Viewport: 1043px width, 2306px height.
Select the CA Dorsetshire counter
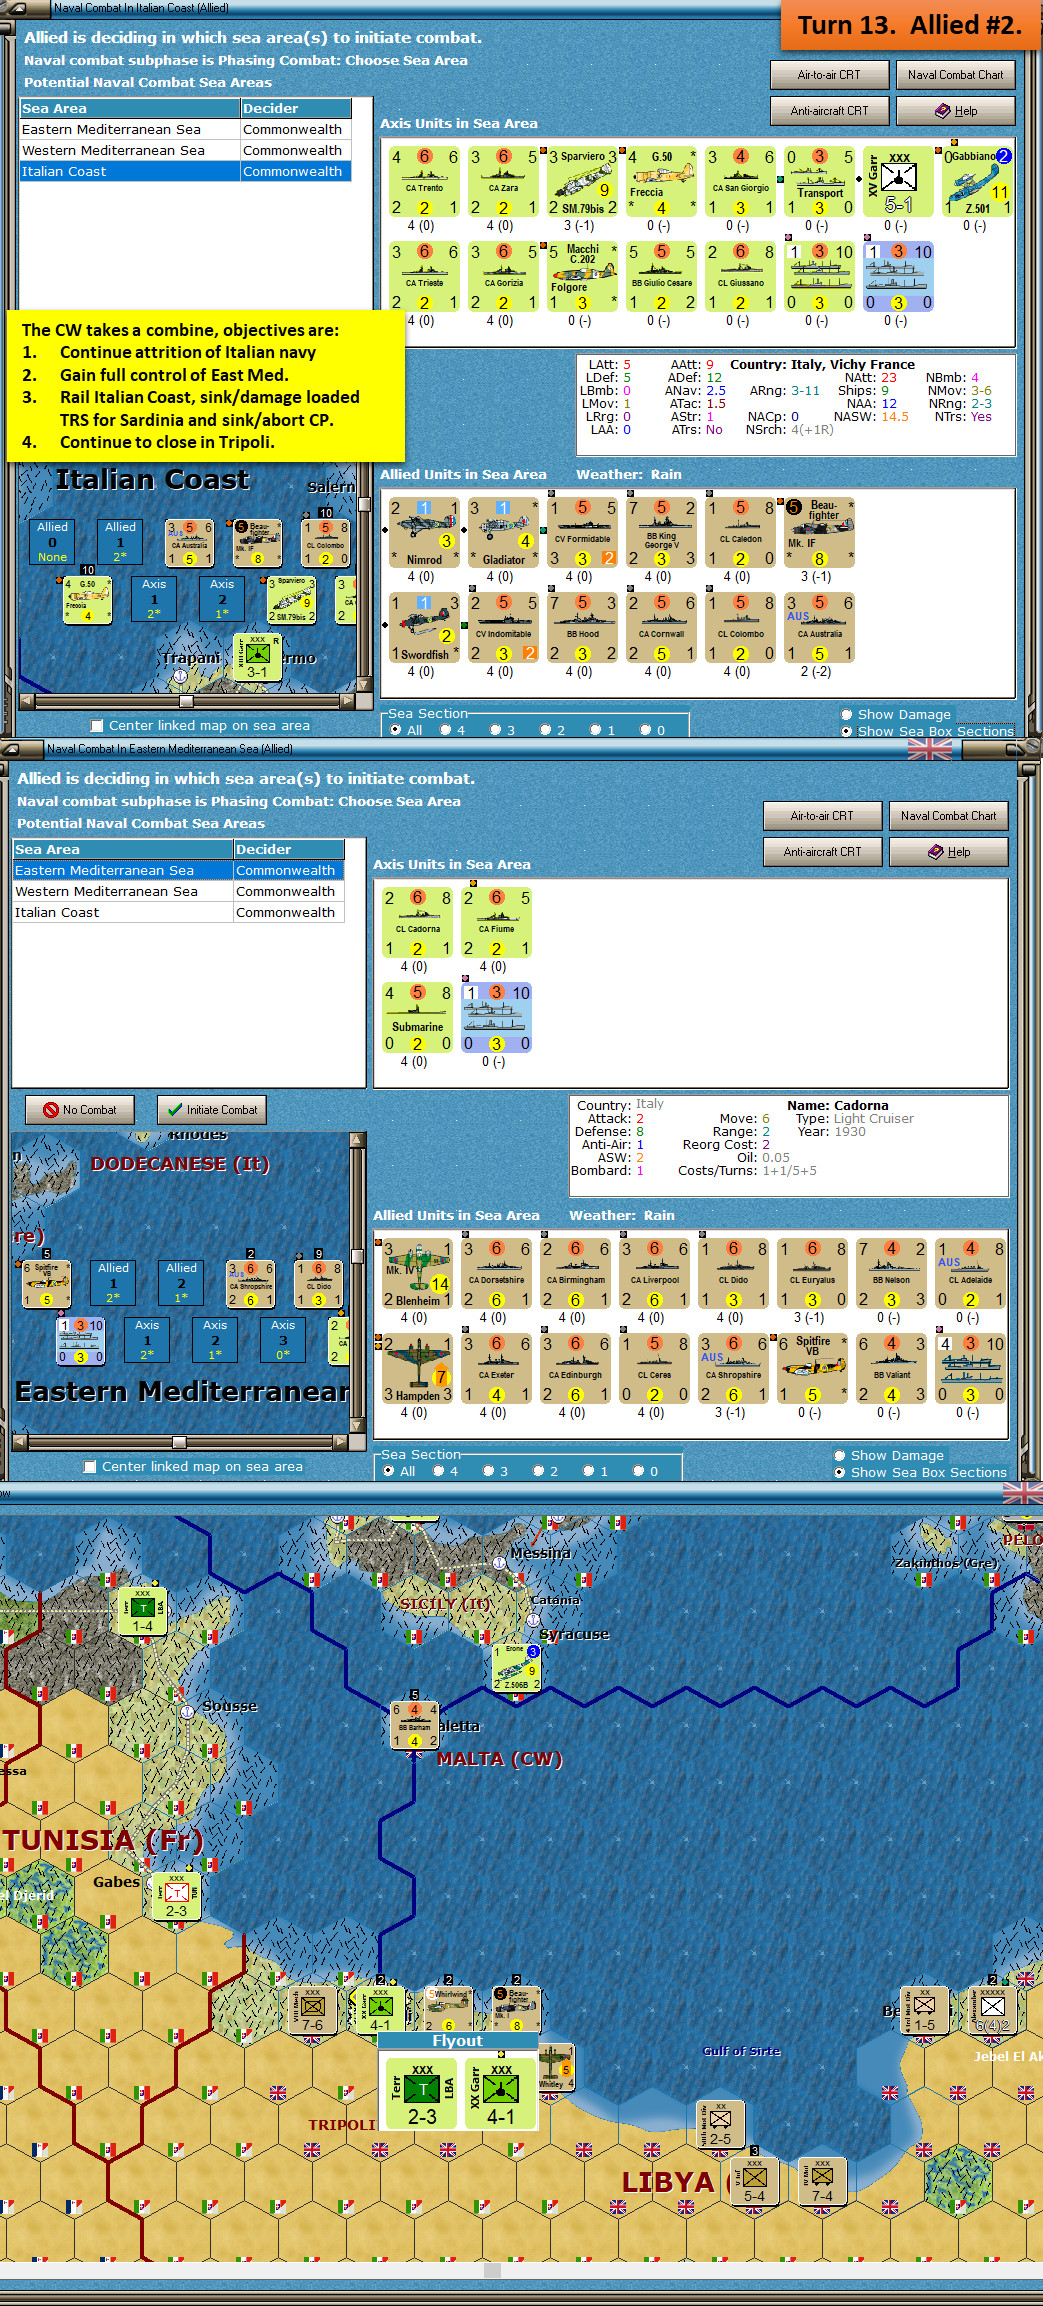[496, 1274]
